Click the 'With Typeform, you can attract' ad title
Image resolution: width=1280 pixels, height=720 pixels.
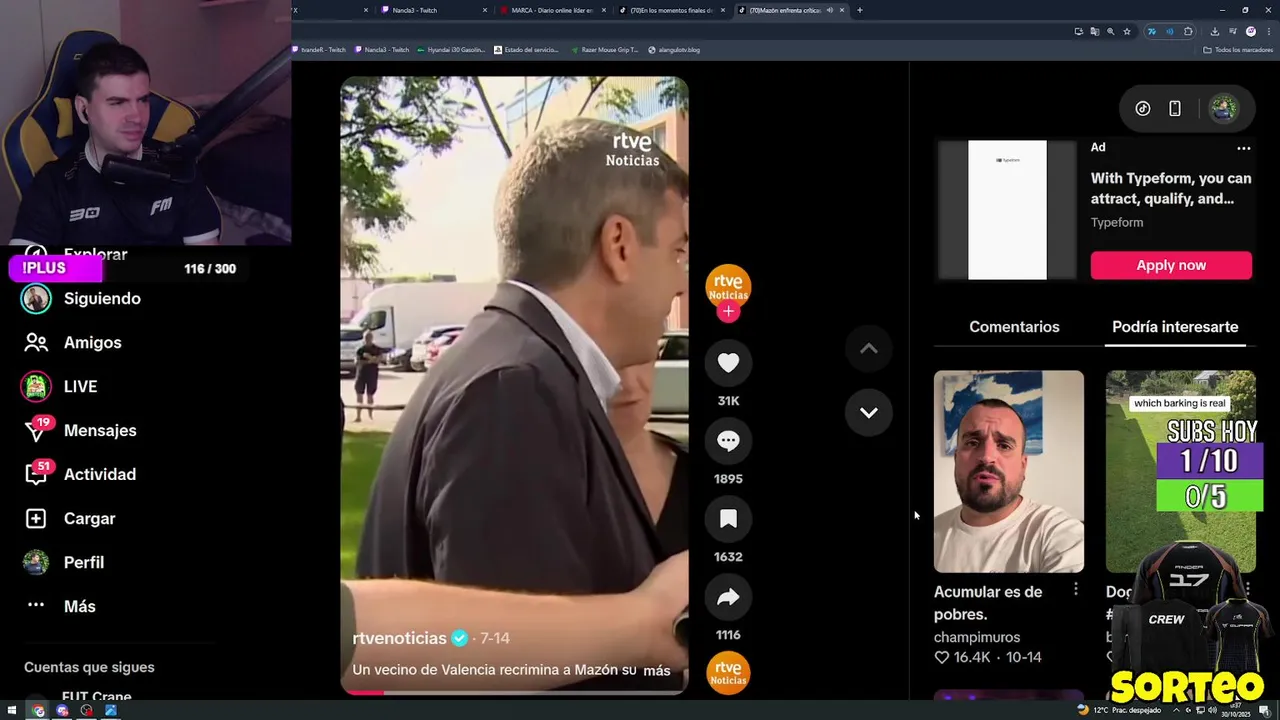coord(1171,188)
